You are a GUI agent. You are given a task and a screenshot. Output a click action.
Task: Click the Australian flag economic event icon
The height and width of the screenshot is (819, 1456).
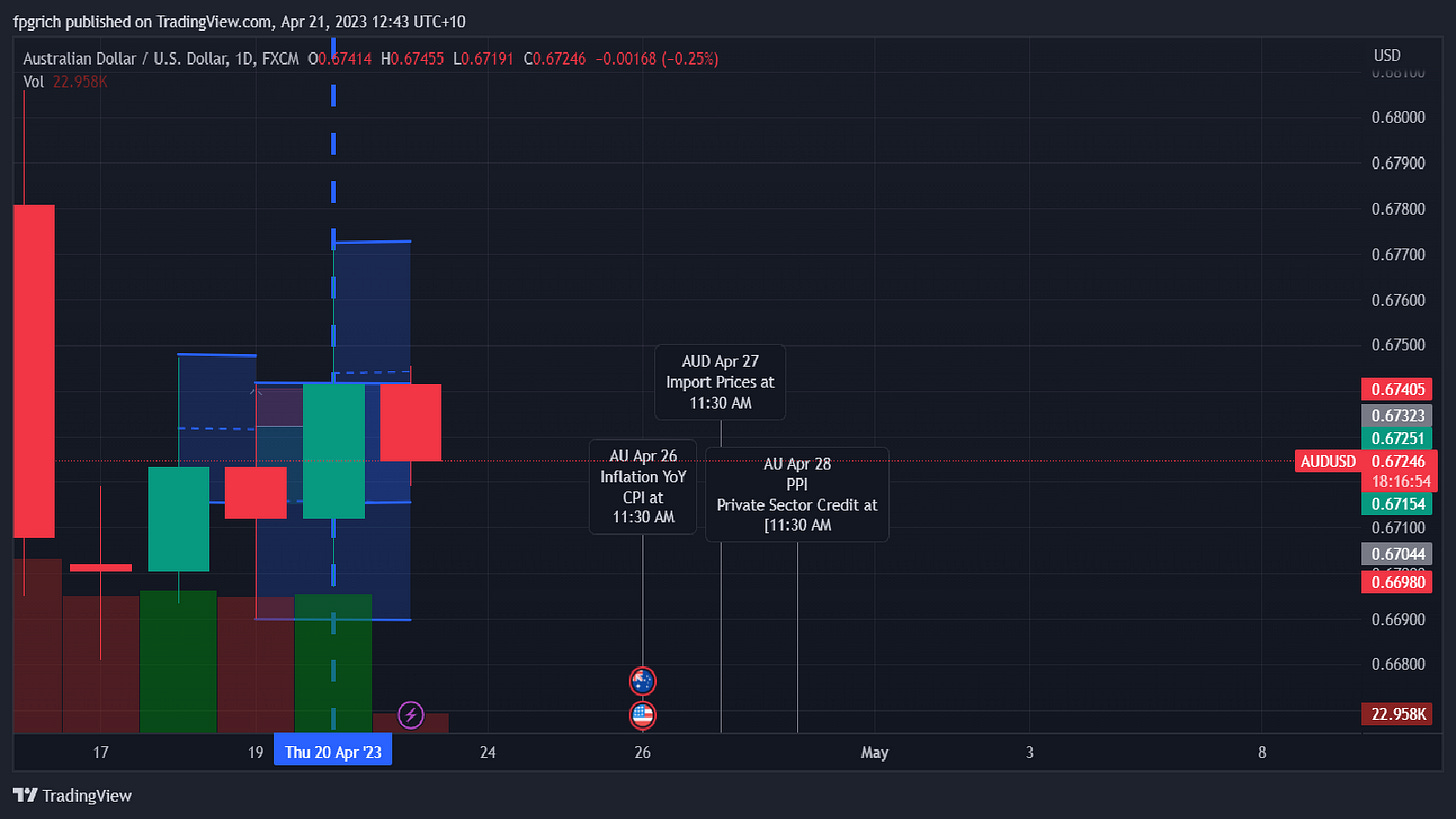point(642,681)
